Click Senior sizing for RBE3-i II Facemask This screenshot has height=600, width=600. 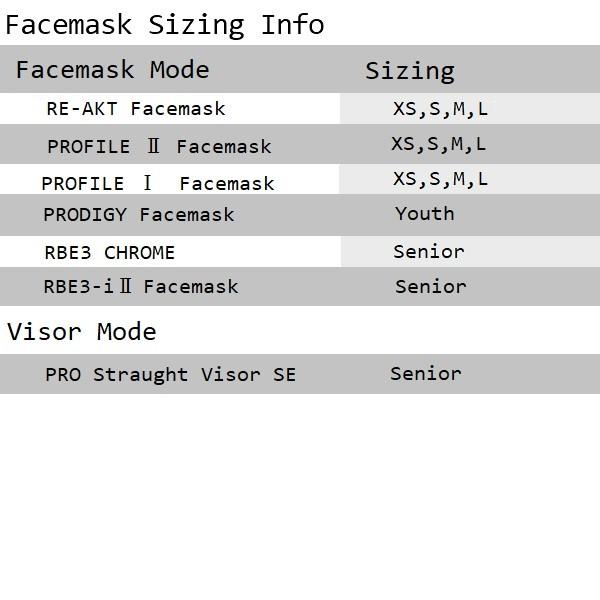pyautogui.click(x=431, y=287)
